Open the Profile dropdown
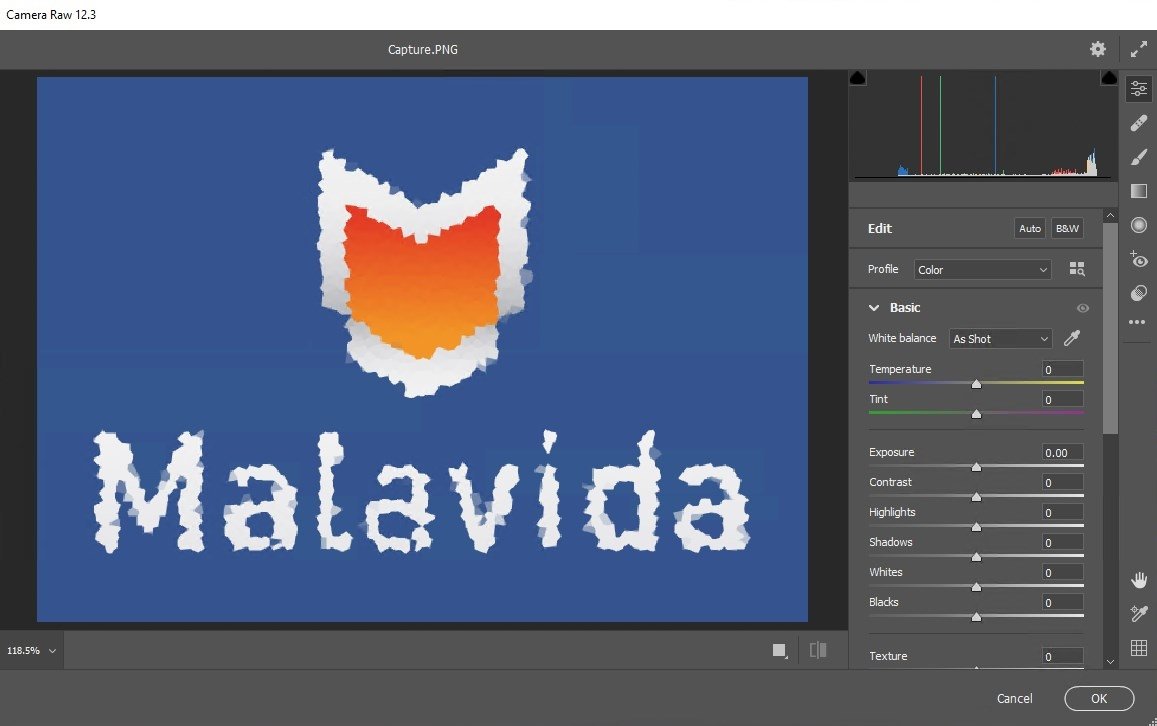The width and height of the screenshot is (1157, 726). coord(982,269)
